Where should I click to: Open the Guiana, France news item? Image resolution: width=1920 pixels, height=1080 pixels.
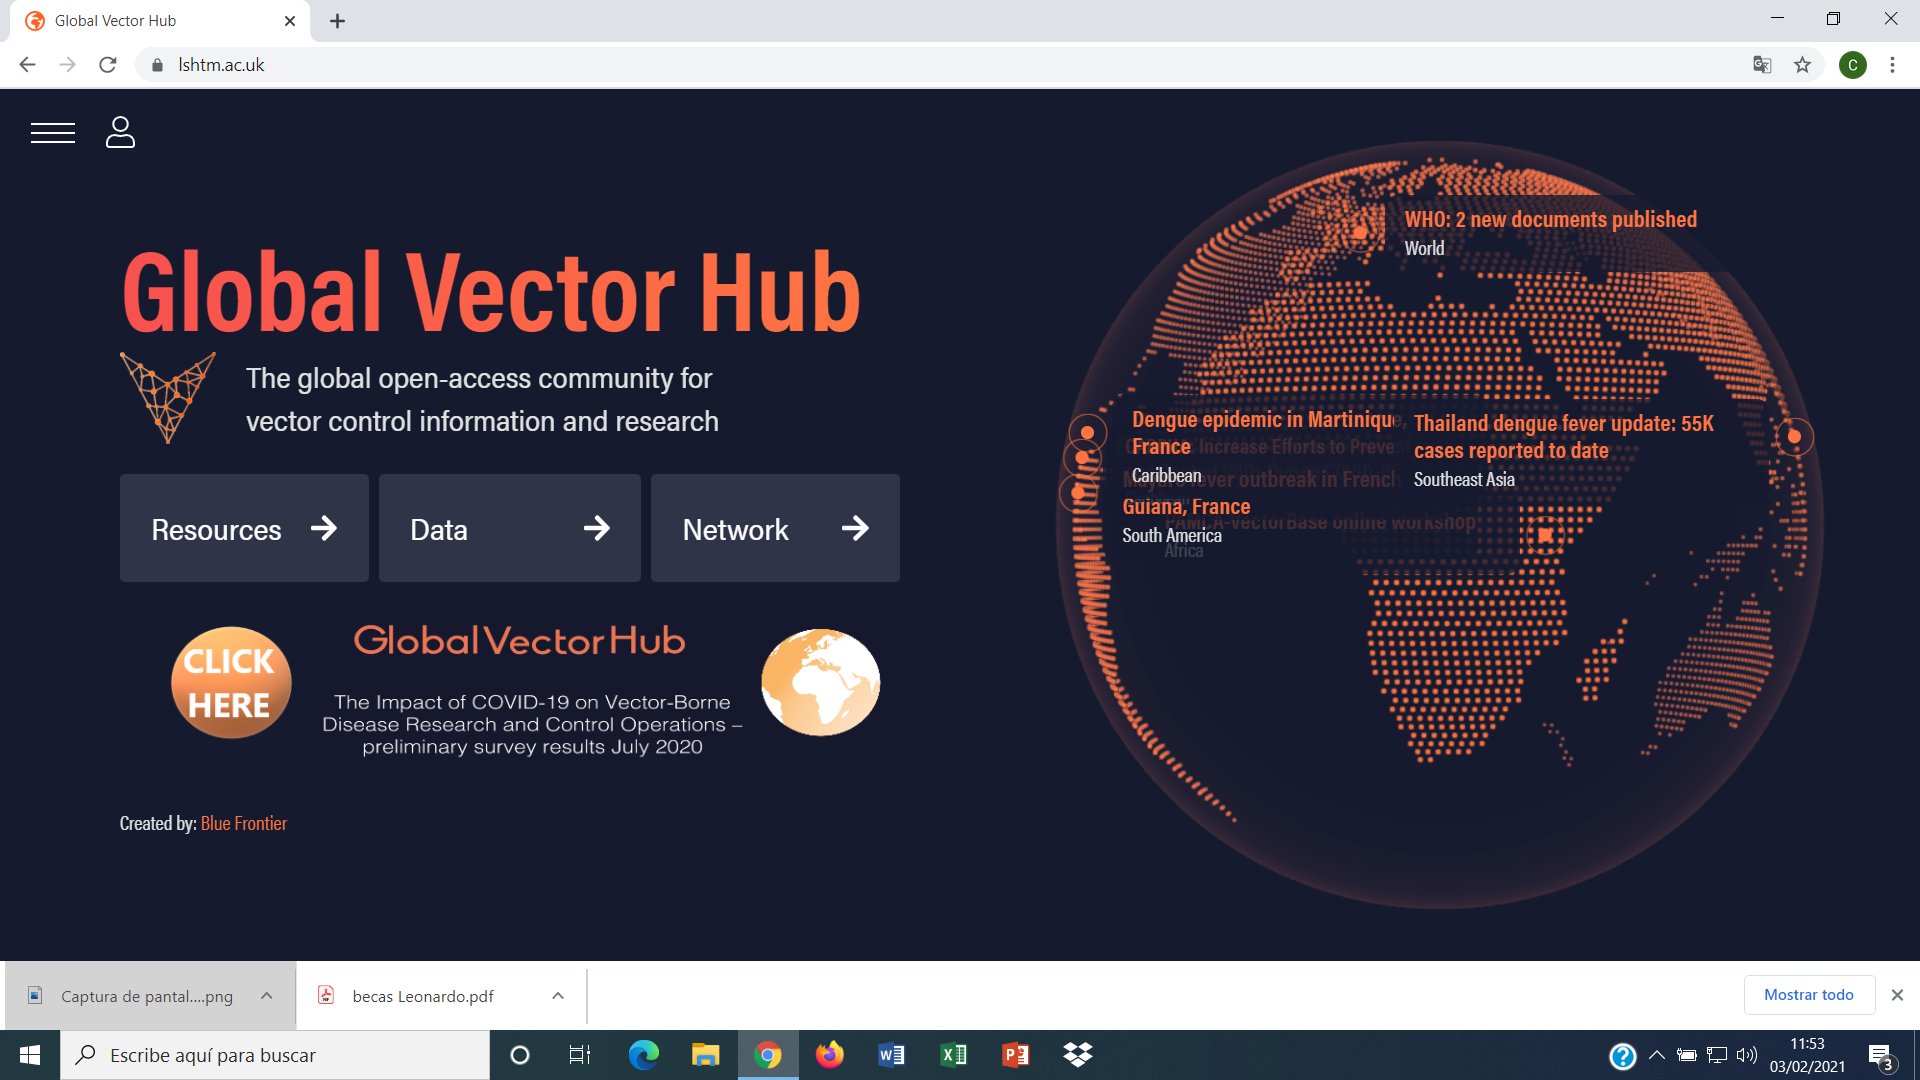pyautogui.click(x=1186, y=507)
